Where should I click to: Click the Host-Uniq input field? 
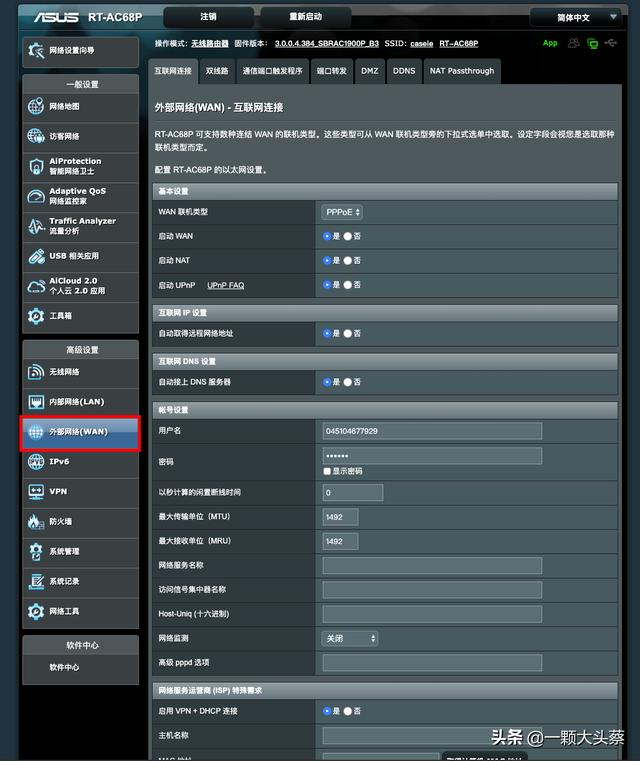pyautogui.click(x=432, y=614)
